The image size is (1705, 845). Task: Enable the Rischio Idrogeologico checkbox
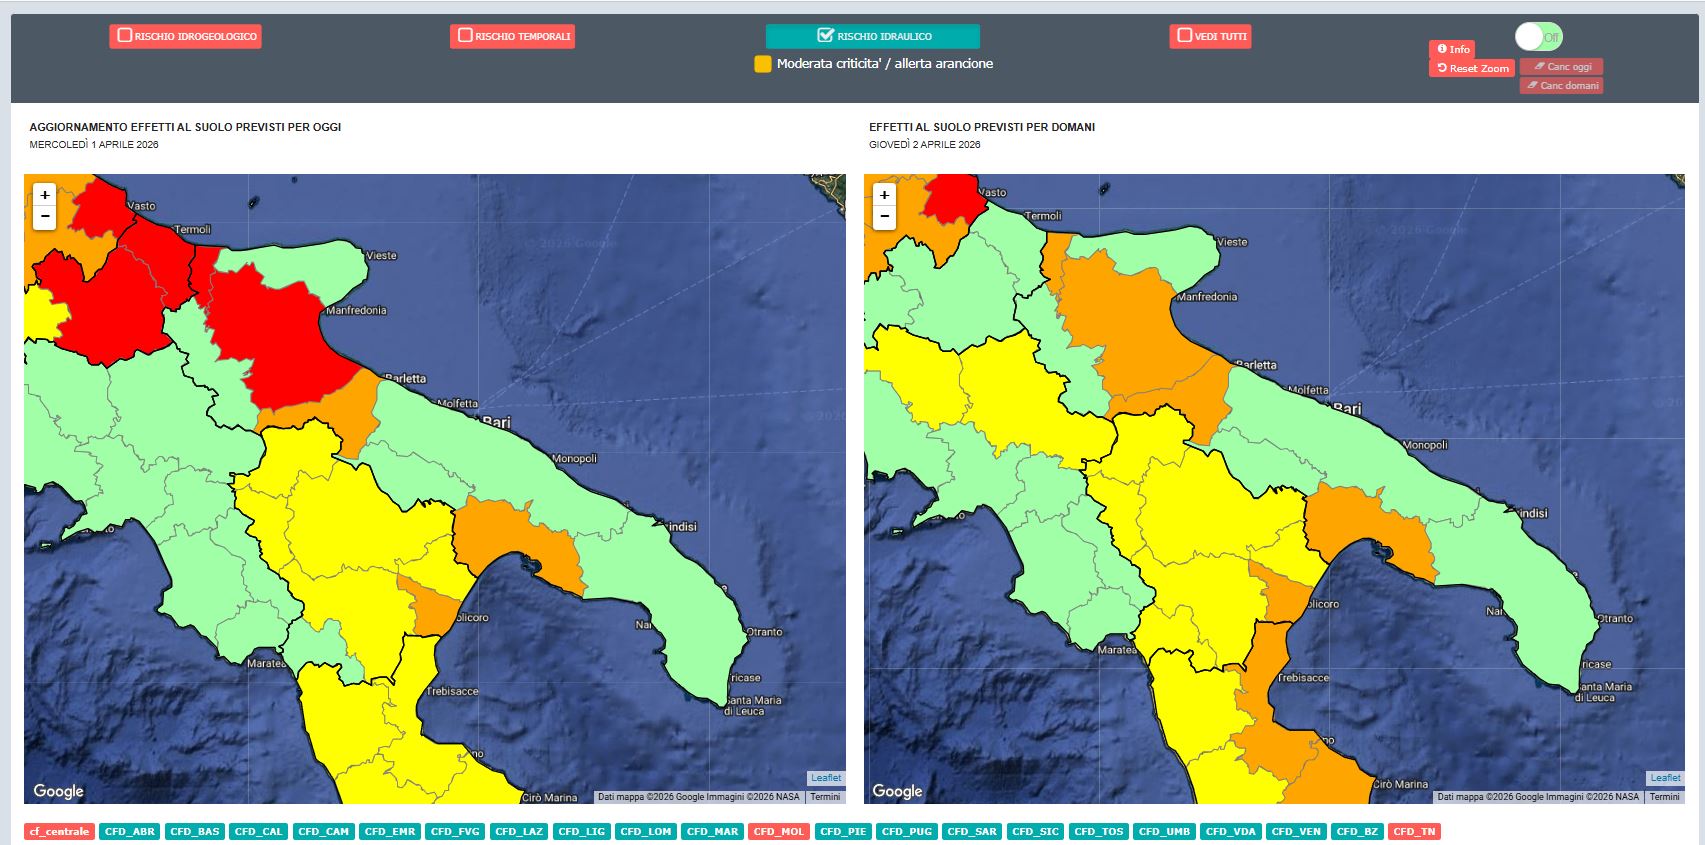pyautogui.click(x=125, y=36)
